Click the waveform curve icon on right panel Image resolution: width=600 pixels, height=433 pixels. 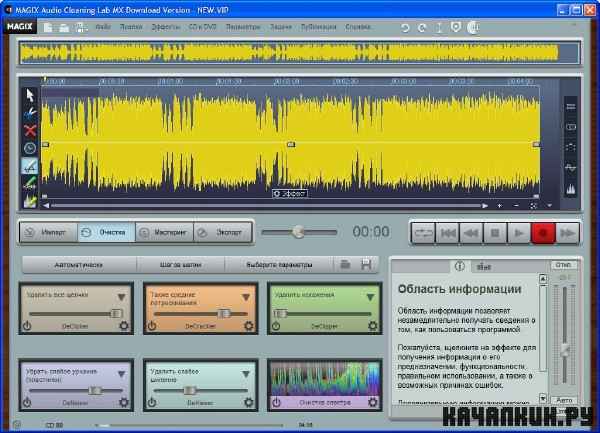pos(571,167)
